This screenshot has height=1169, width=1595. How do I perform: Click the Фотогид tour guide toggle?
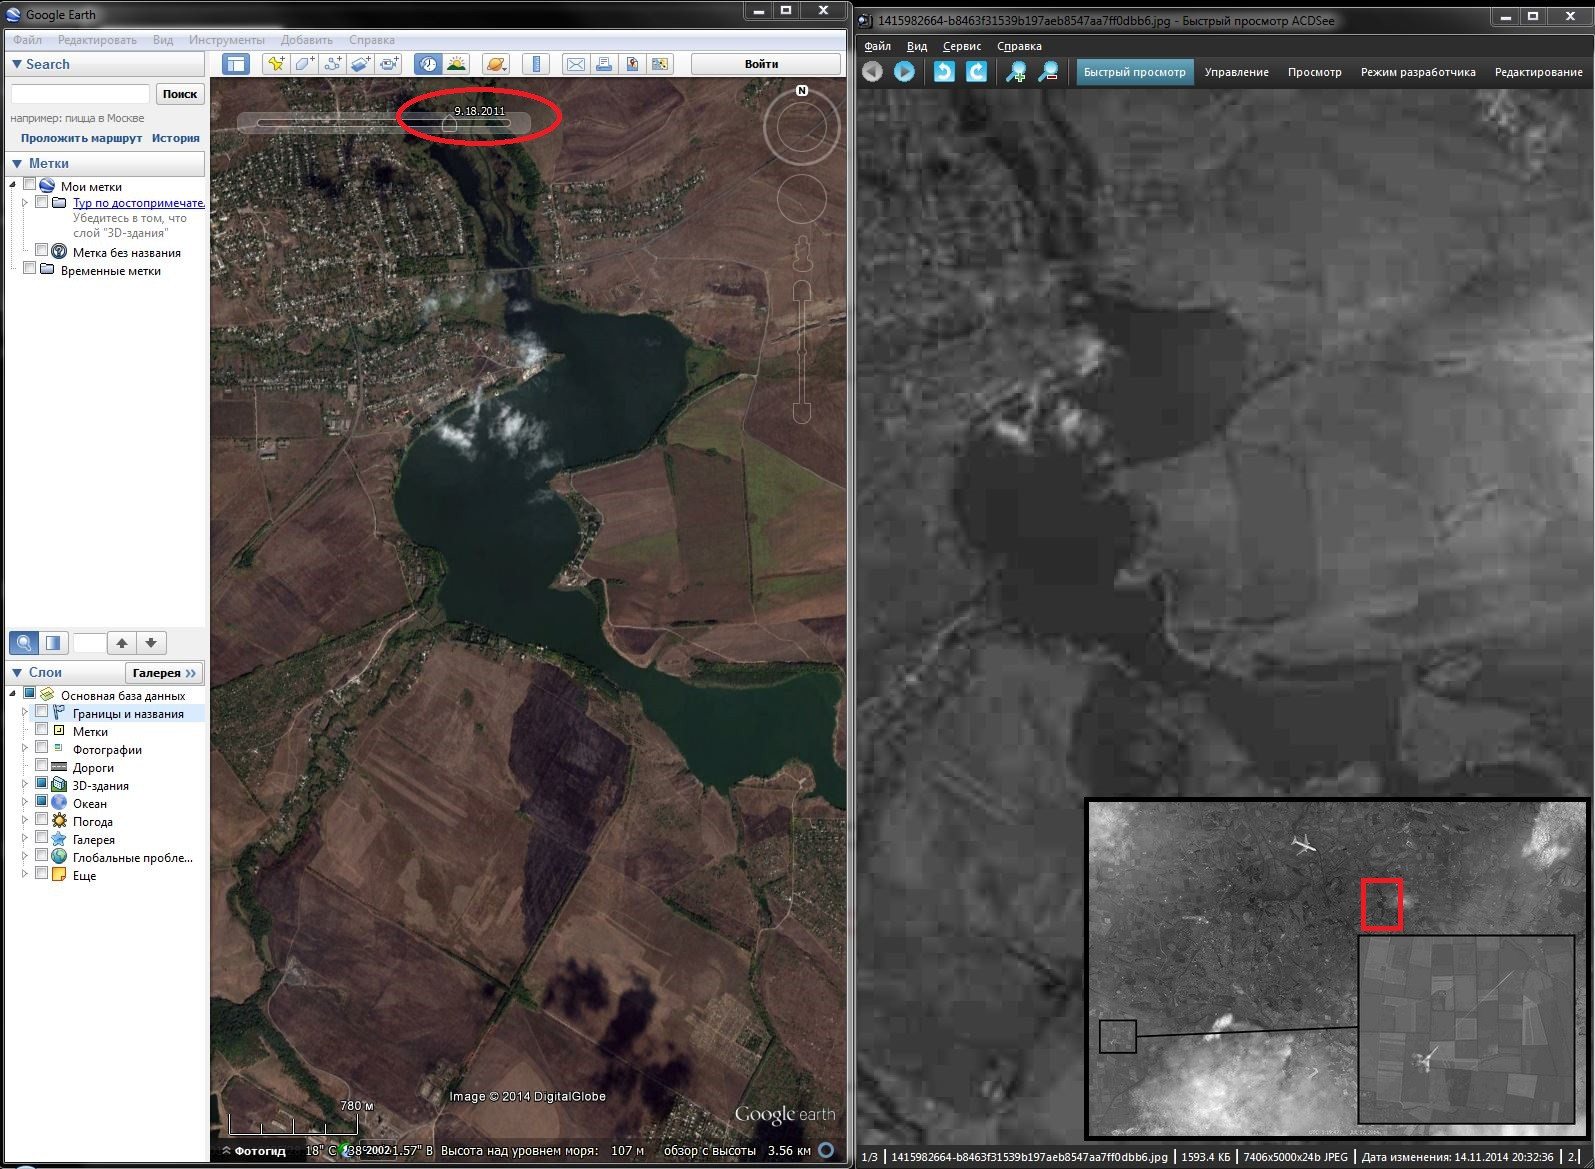click(254, 1151)
